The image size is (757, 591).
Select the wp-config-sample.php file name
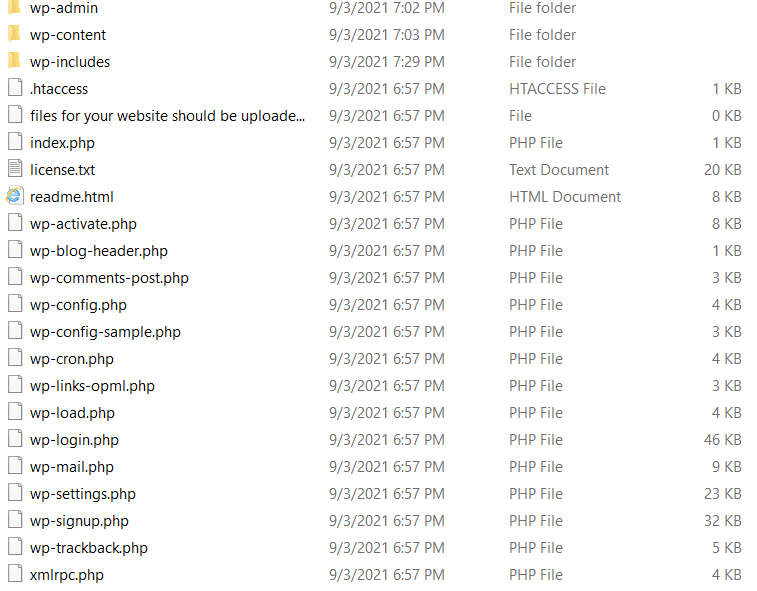coord(105,332)
